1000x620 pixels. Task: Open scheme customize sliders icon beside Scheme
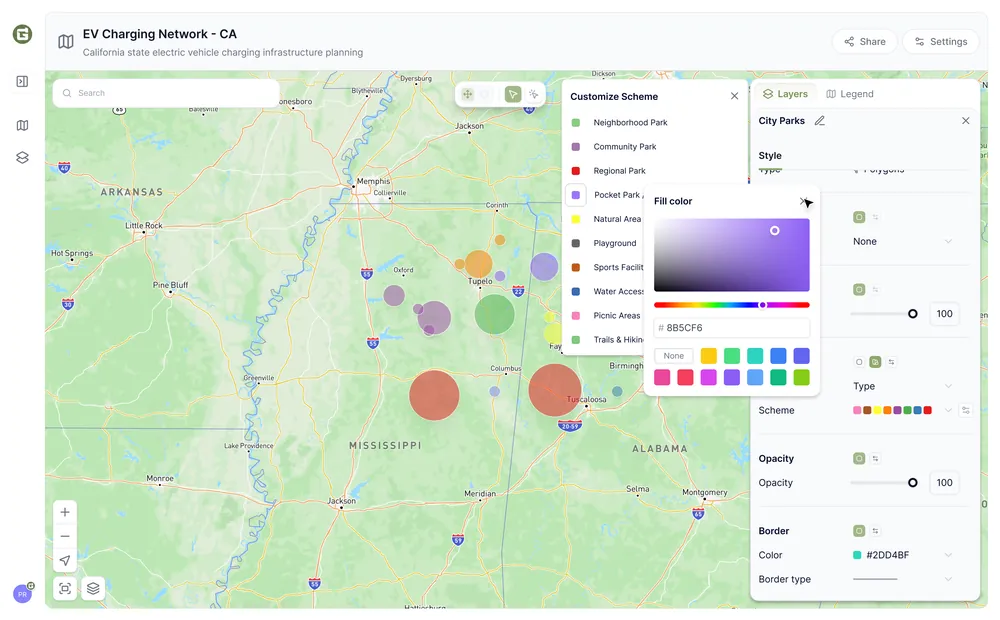pyautogui.click(x=966, y=410)
